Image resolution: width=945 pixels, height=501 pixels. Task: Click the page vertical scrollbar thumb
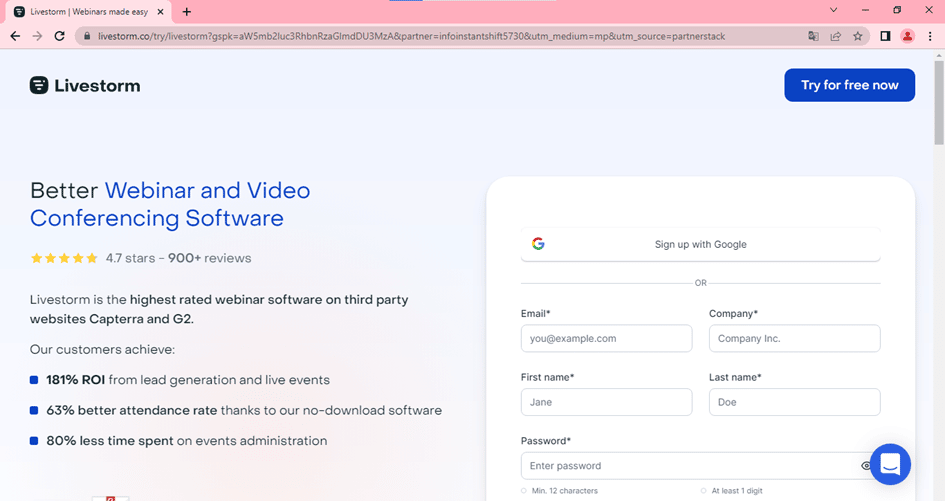(938, 102)
